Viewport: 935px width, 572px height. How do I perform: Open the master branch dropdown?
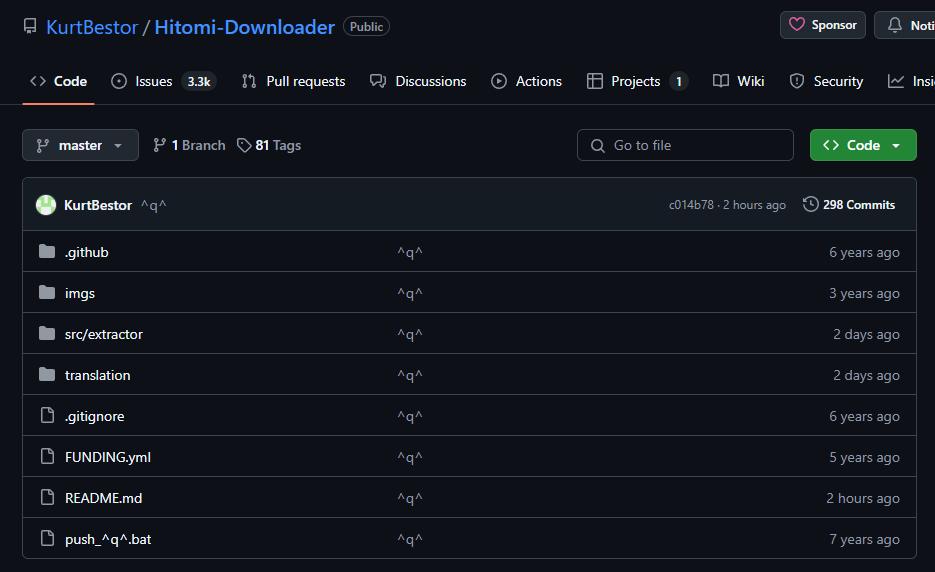click(81, 145)
